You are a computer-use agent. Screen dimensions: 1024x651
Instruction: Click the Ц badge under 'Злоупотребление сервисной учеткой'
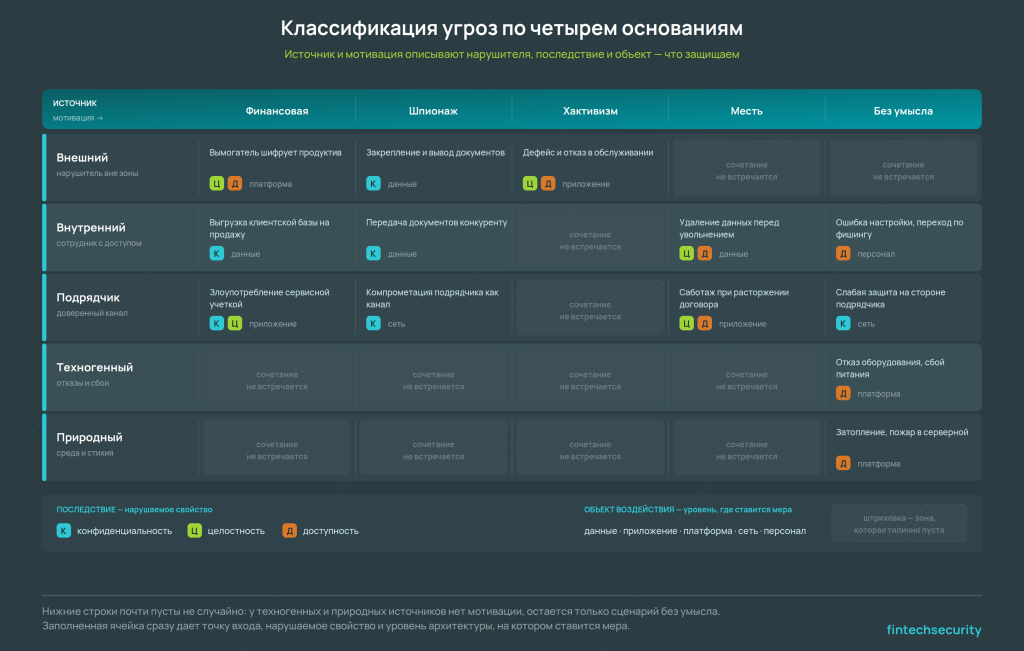coord(235,323)
